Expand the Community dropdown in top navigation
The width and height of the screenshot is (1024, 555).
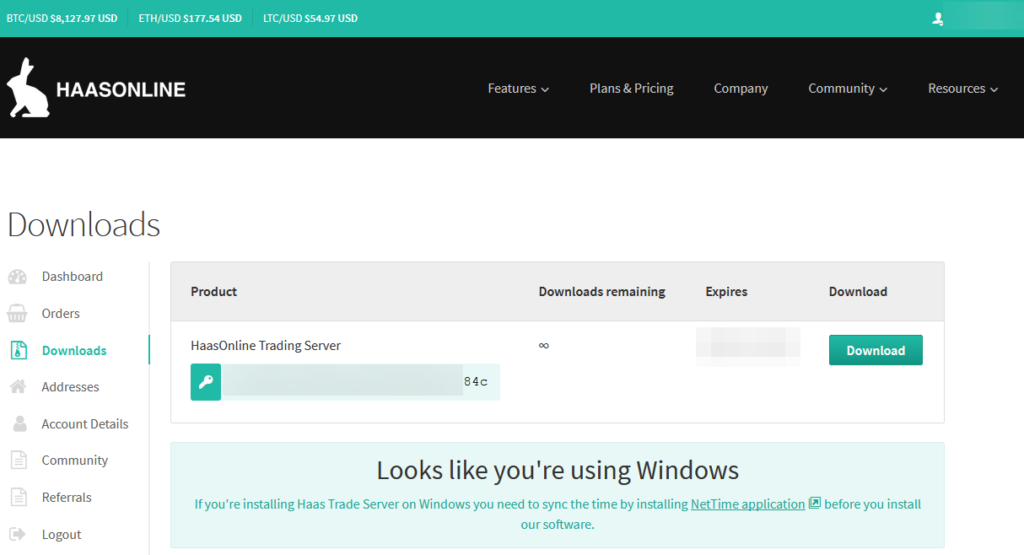[848, 88]
